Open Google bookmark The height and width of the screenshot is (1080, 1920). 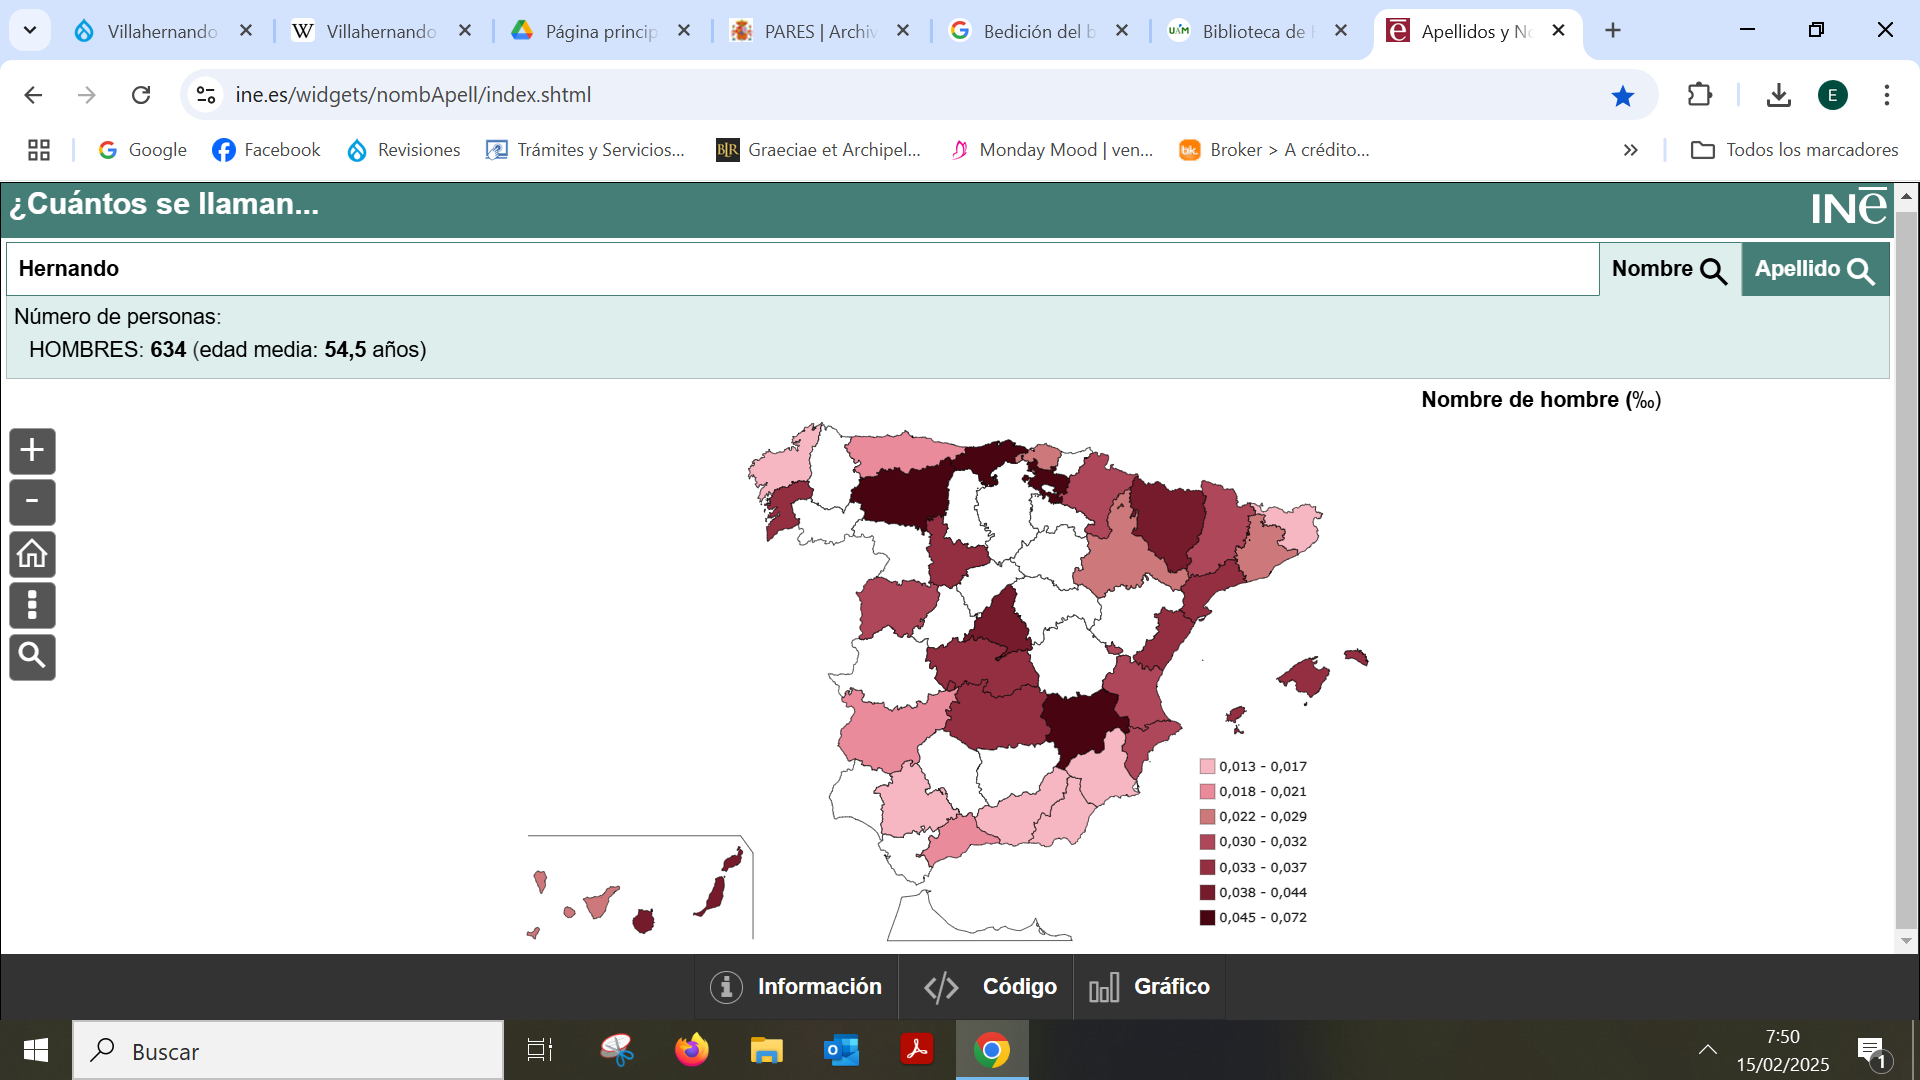142,150
